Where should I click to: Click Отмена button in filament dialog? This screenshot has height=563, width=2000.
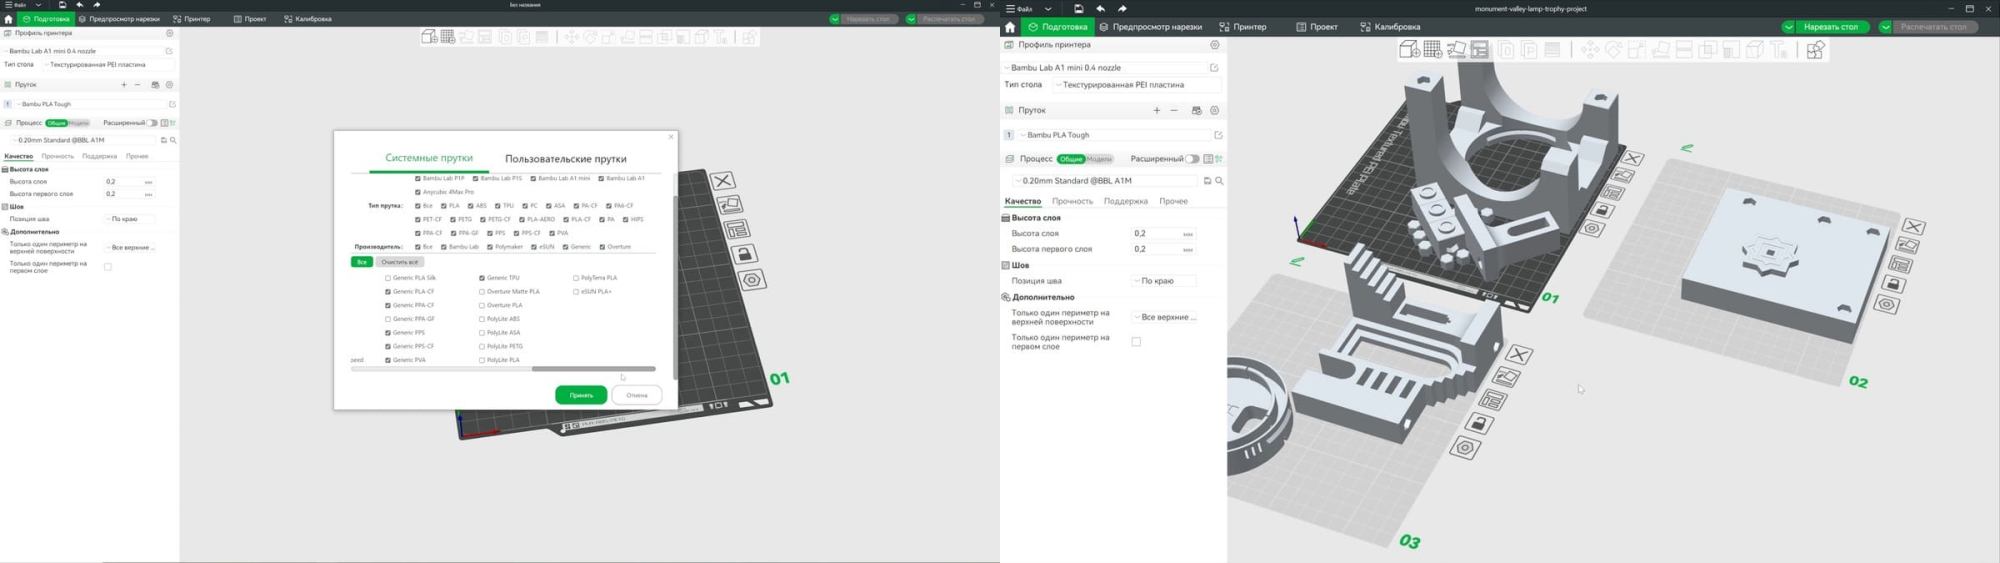[637, 395]
